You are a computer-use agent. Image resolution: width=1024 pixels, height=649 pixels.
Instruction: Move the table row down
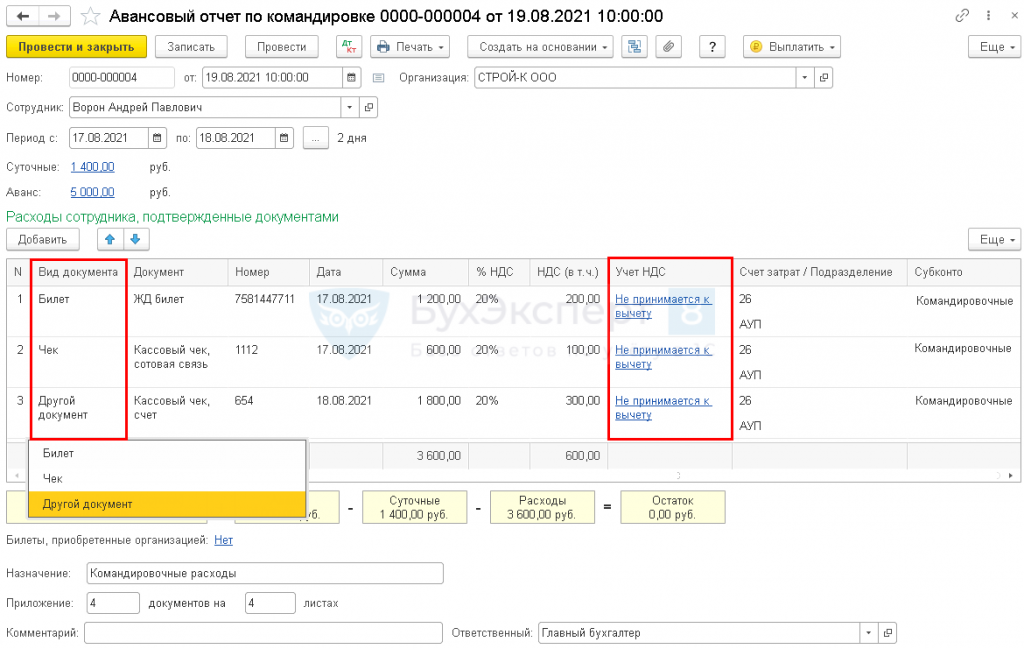tap(135, 239)
